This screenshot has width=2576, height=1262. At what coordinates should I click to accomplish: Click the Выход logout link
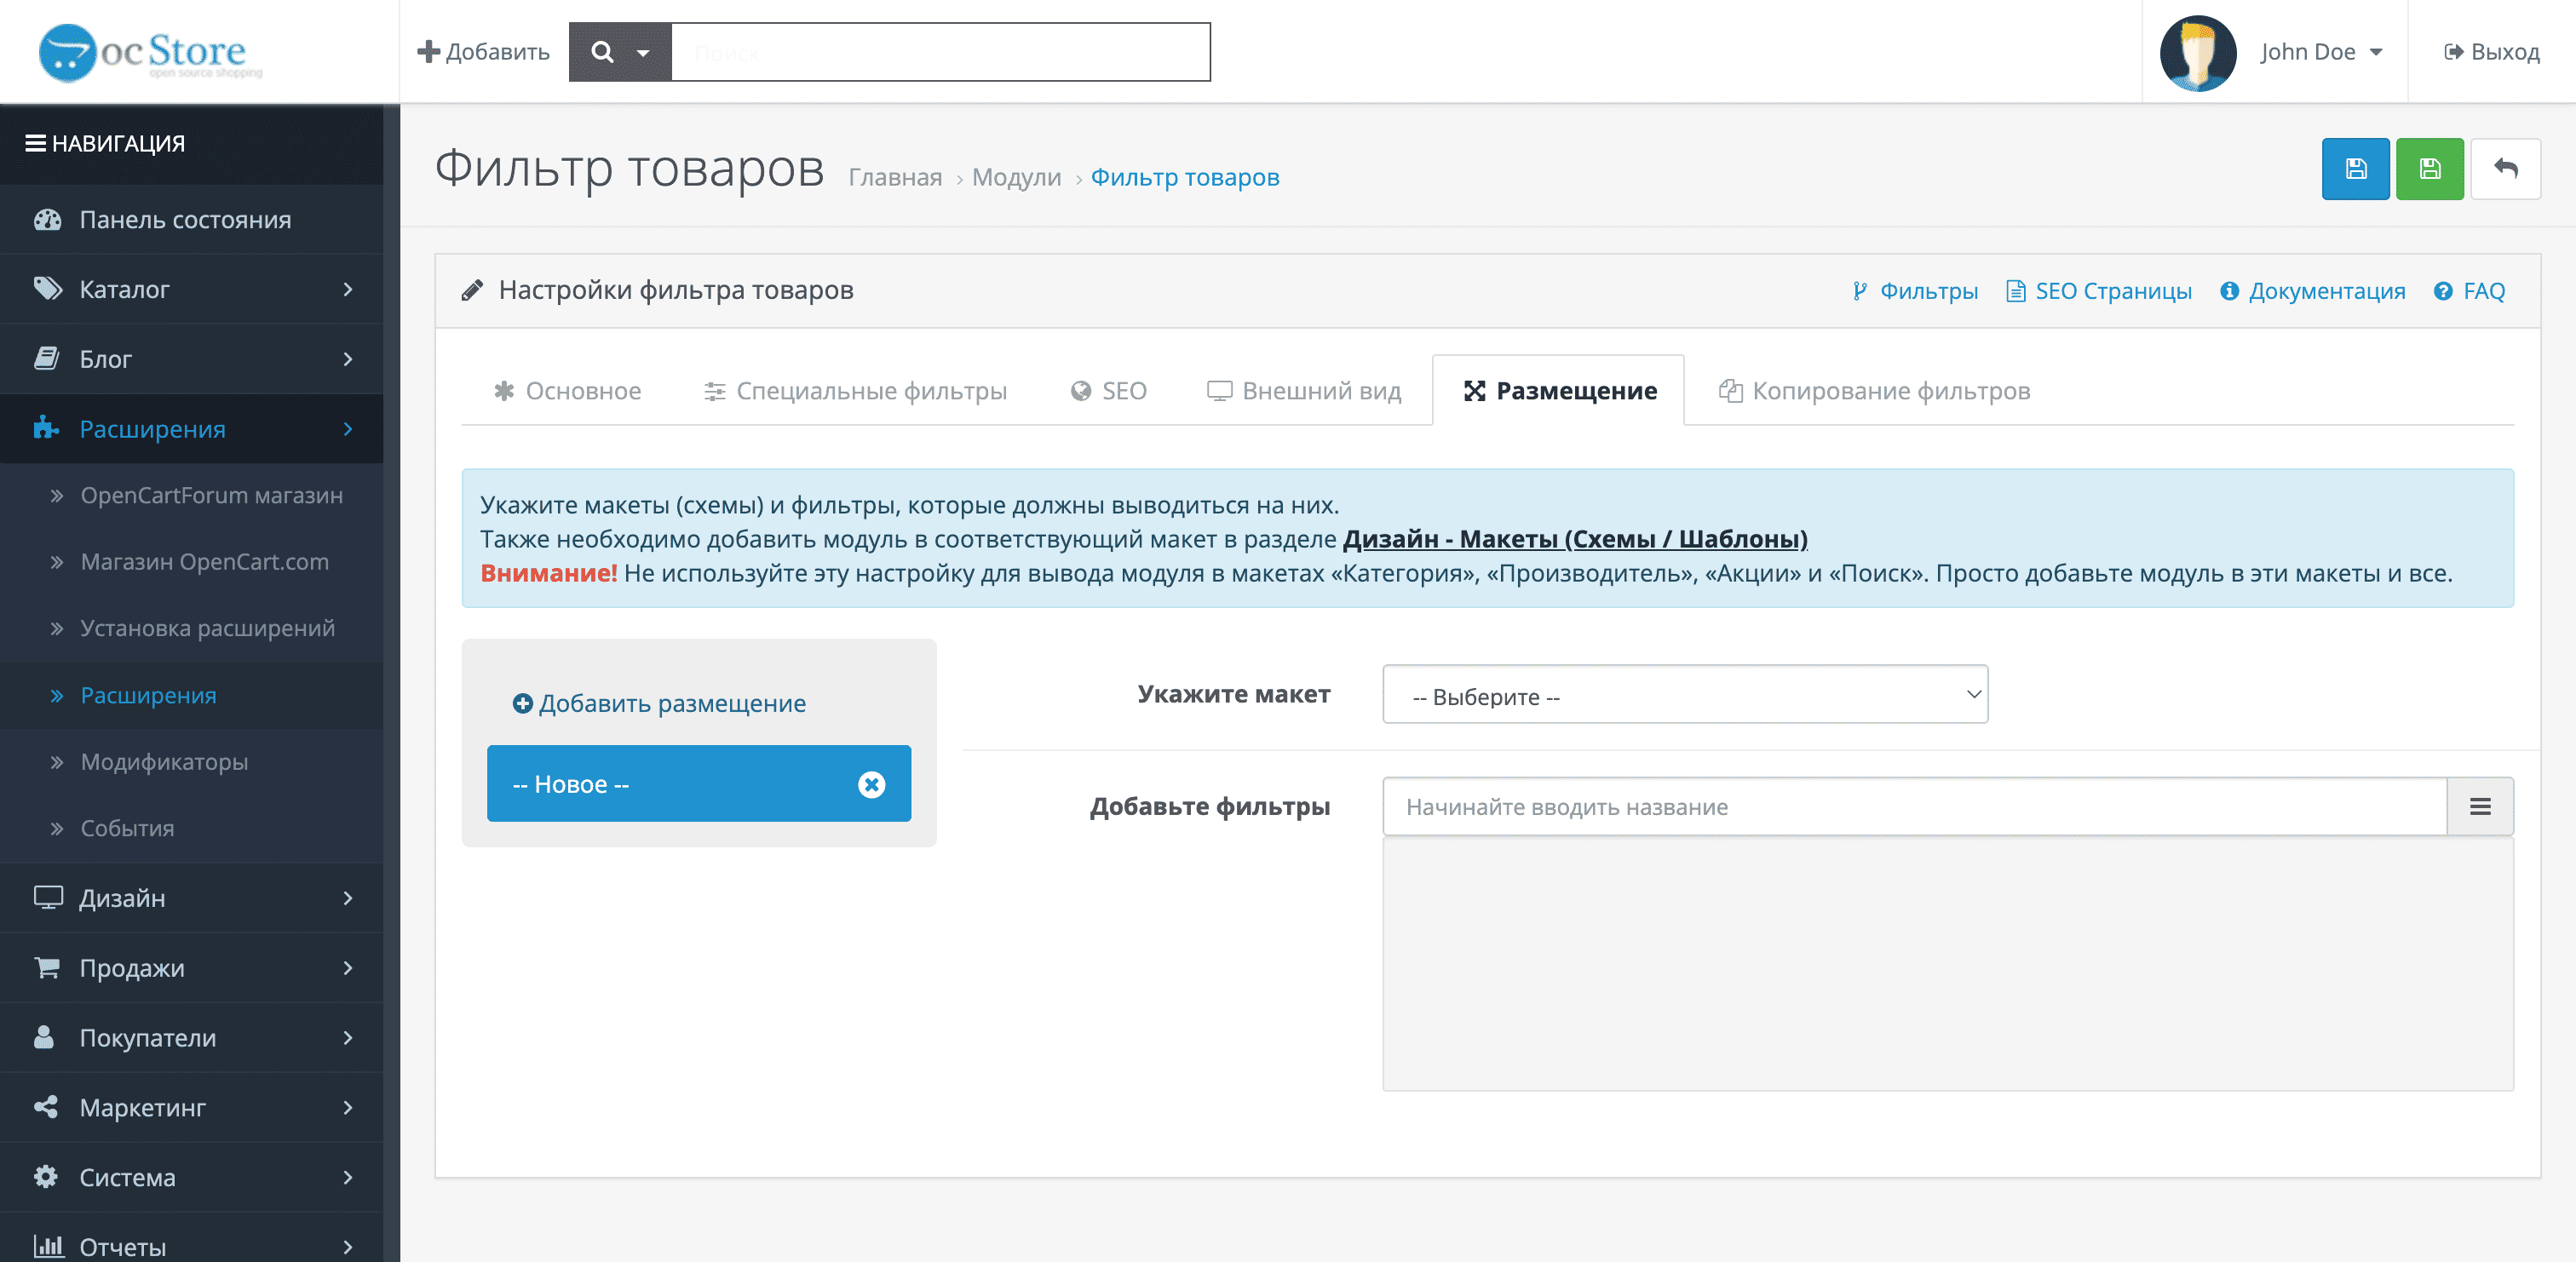pos(2491,52)
